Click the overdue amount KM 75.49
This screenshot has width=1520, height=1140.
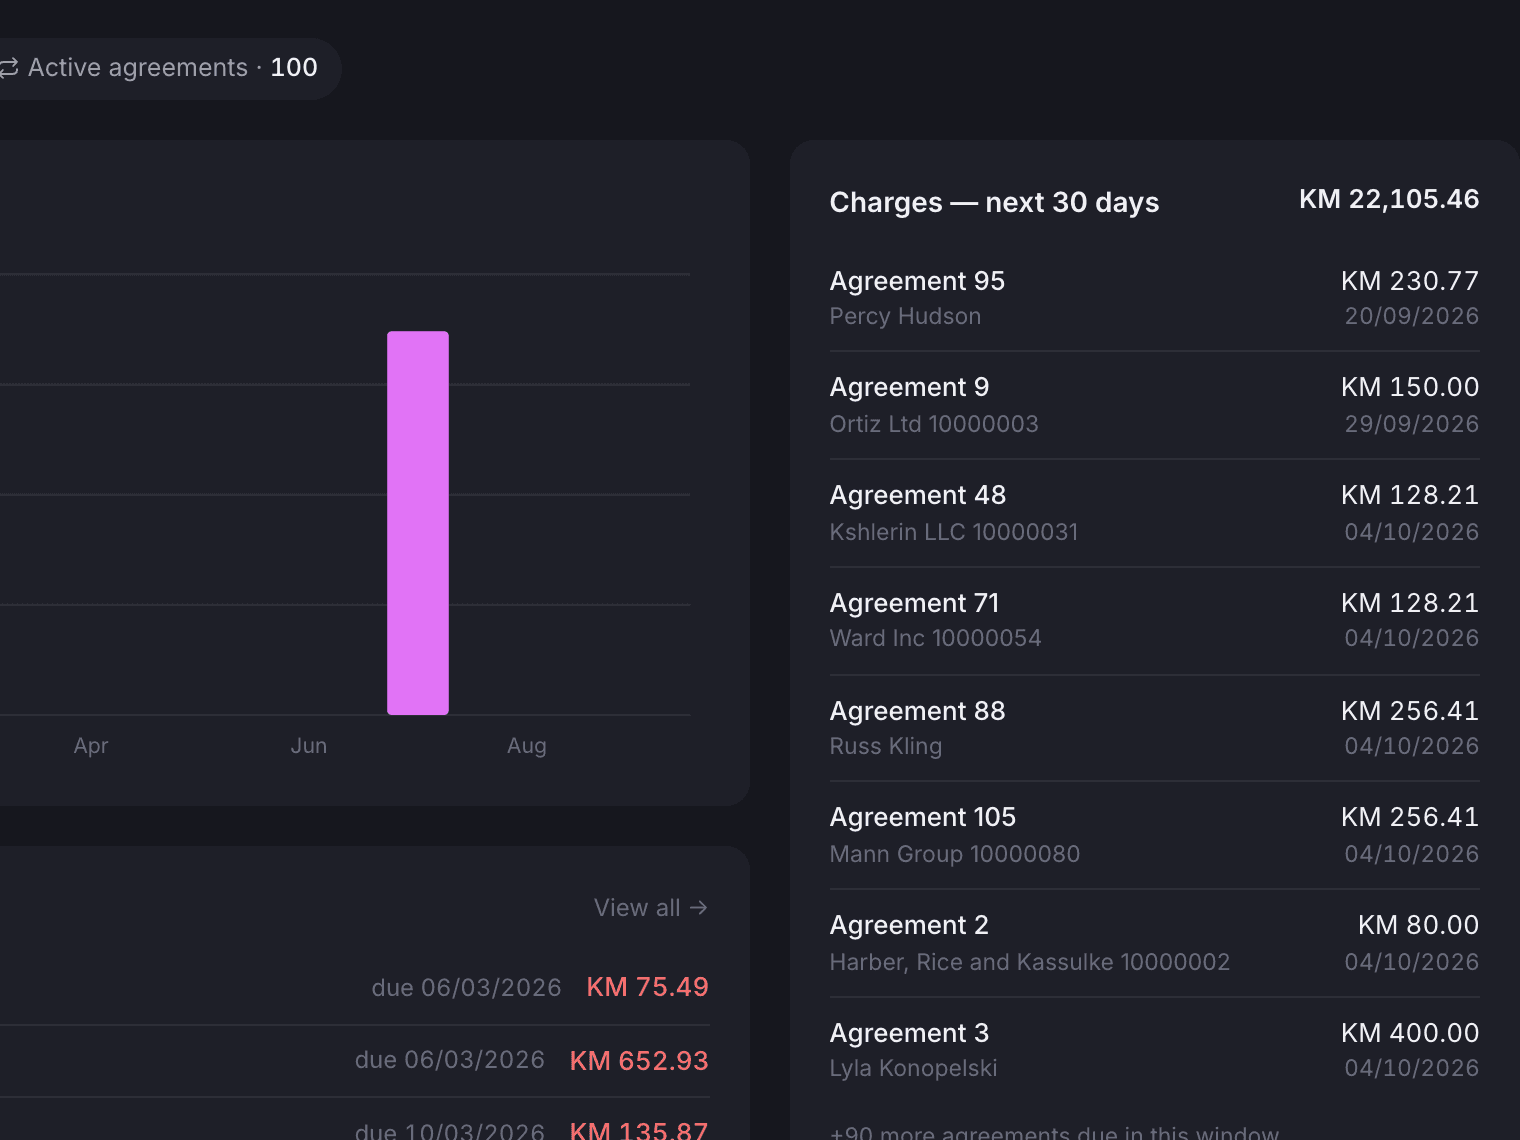coord(647,987)
